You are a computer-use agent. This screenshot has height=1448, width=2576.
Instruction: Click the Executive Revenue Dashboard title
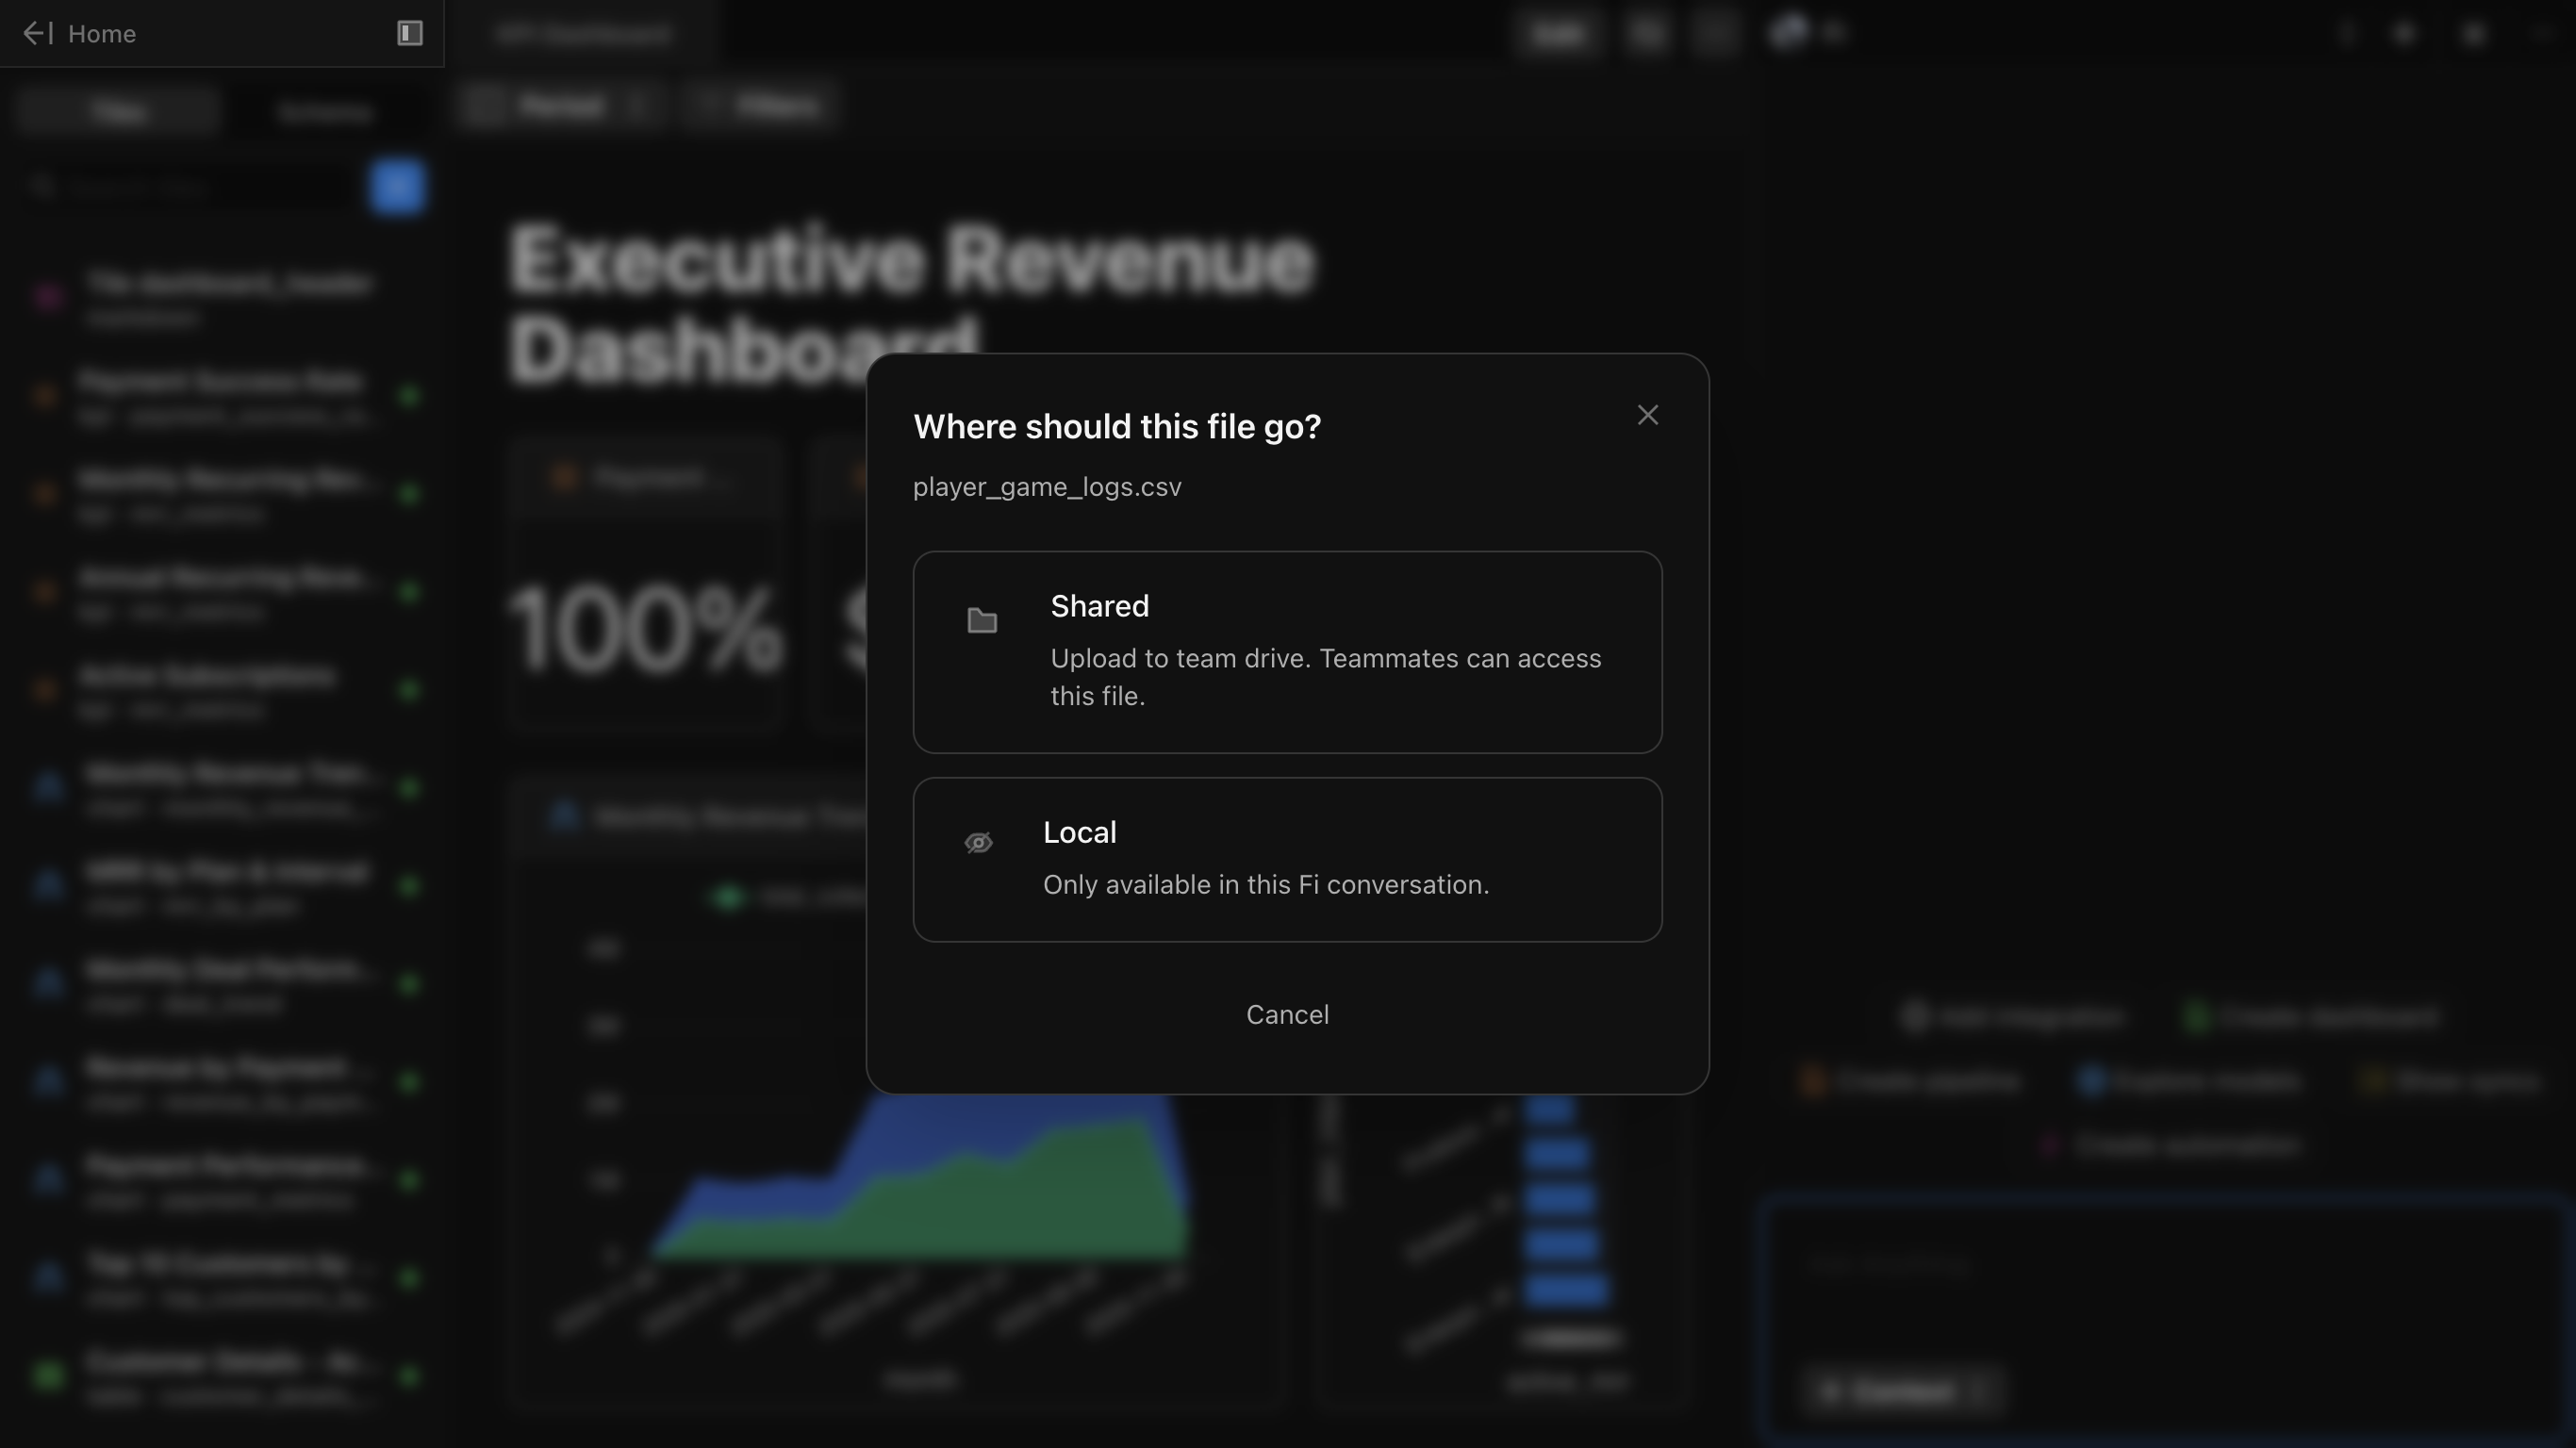pyautogui.click(x=910, y=262)
